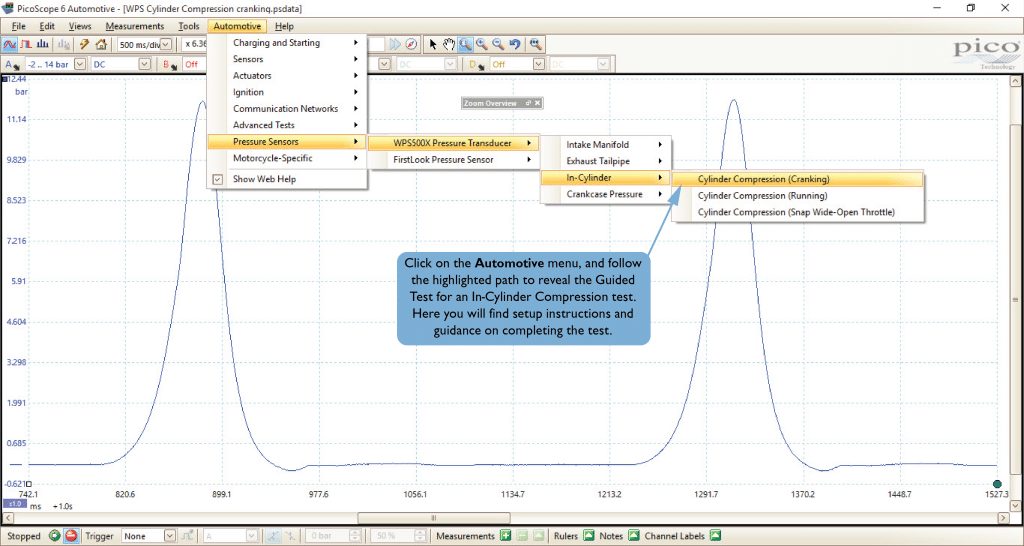Click the pin icon on Zoom Overview
Screen dimensions: 1024x546
pos(528,103)
